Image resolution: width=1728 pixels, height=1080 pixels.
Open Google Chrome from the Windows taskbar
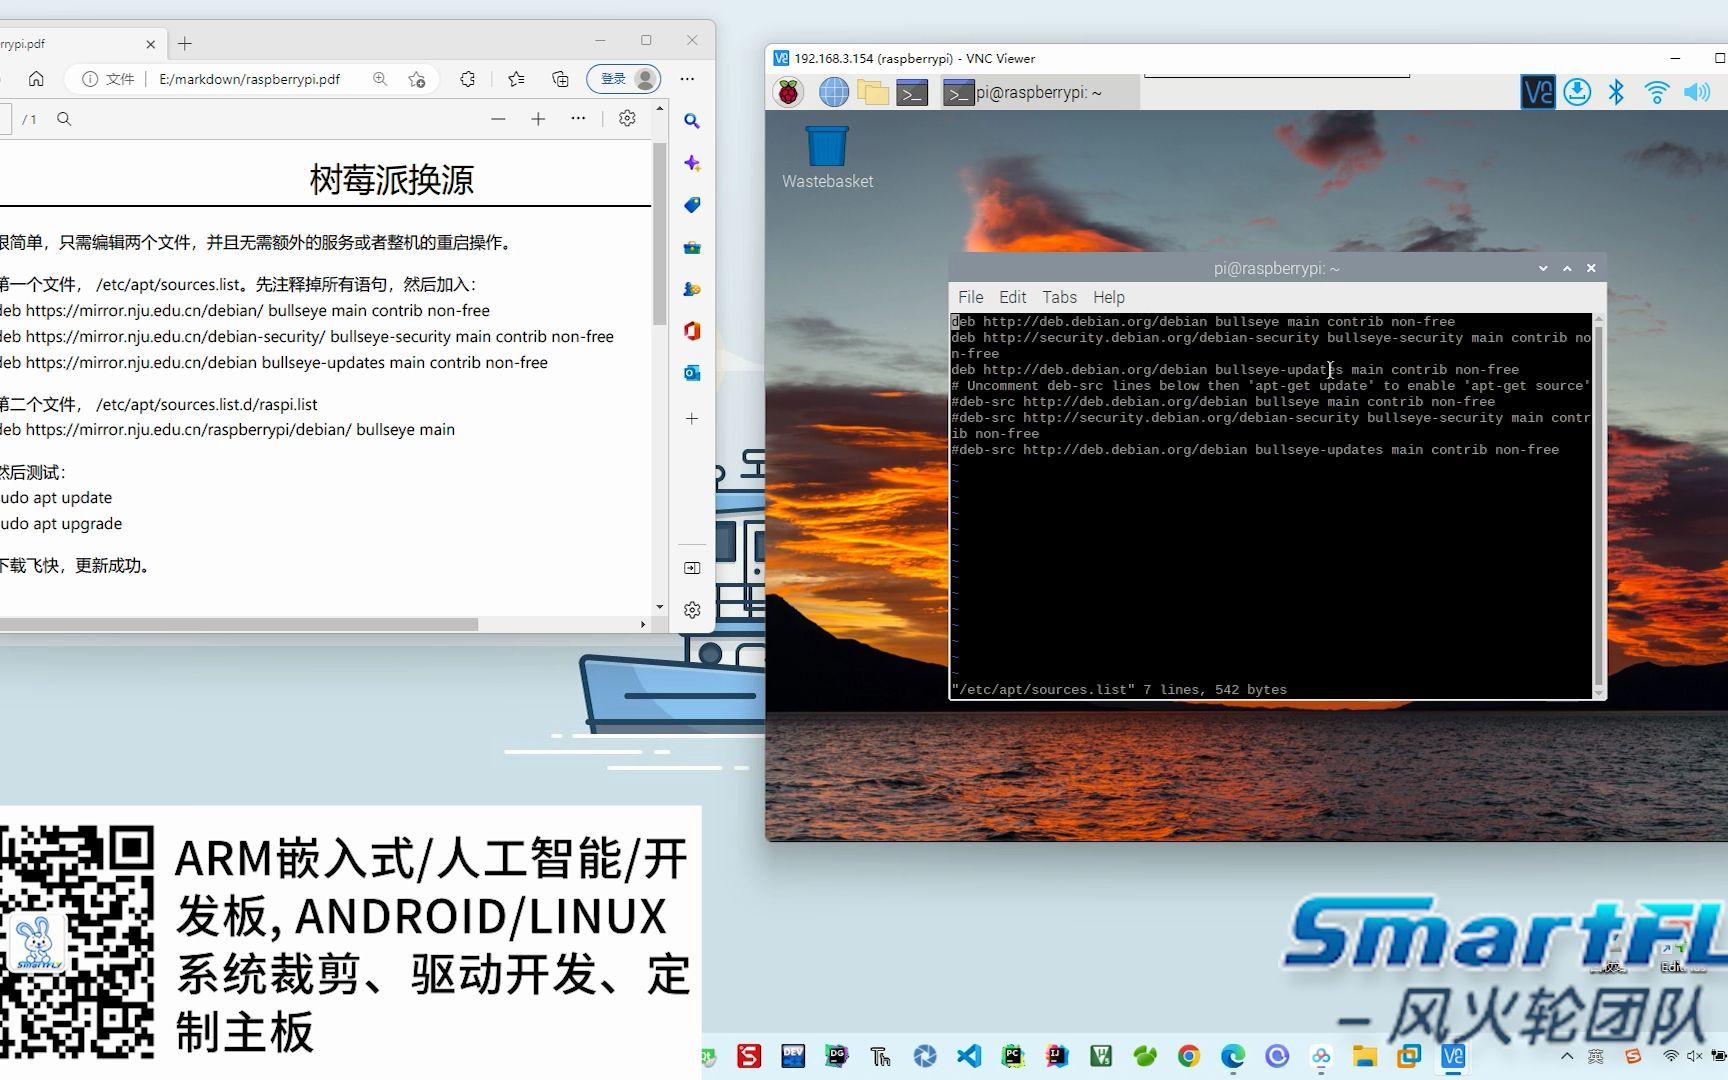(1189, 1056)
